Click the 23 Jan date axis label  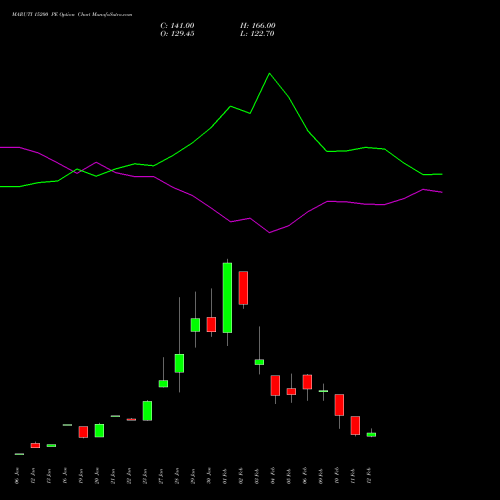[145, 476]
